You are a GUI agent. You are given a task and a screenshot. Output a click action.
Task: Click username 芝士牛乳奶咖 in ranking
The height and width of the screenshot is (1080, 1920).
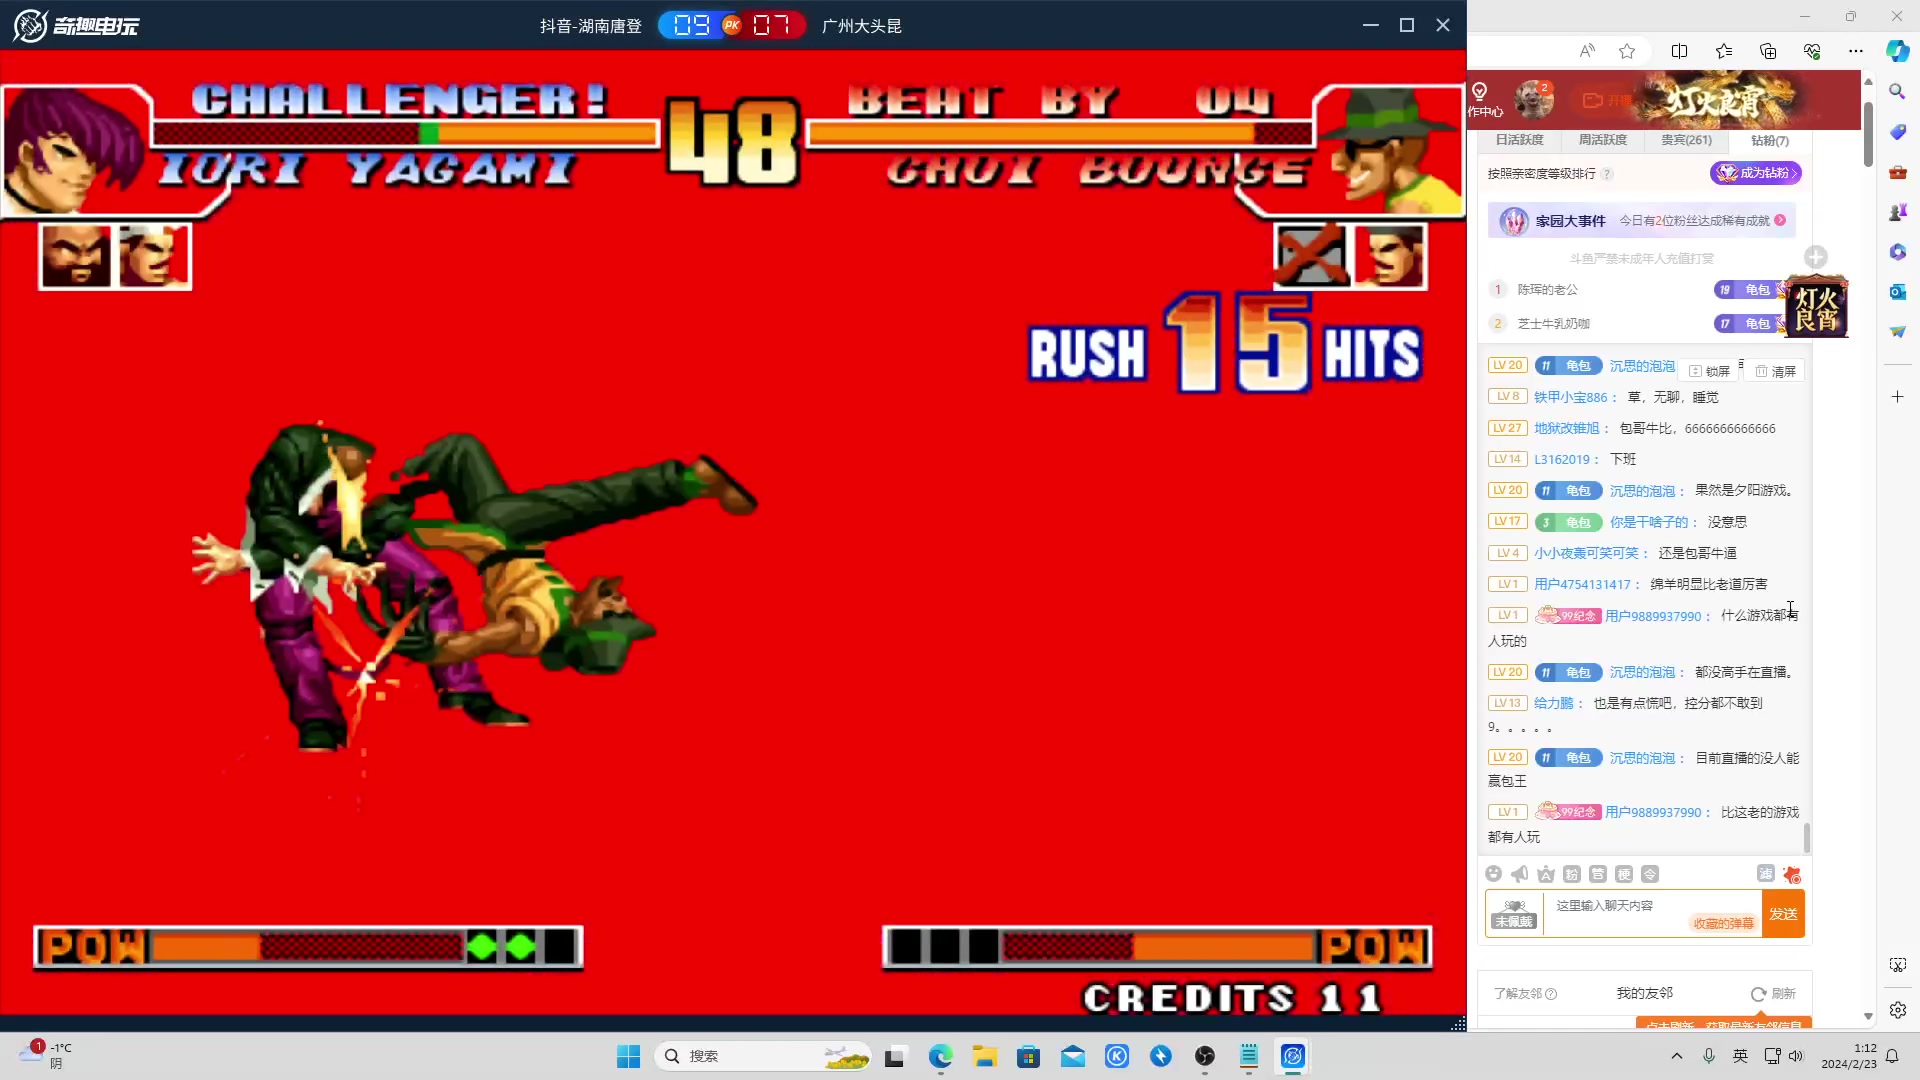click(1553, 324)
